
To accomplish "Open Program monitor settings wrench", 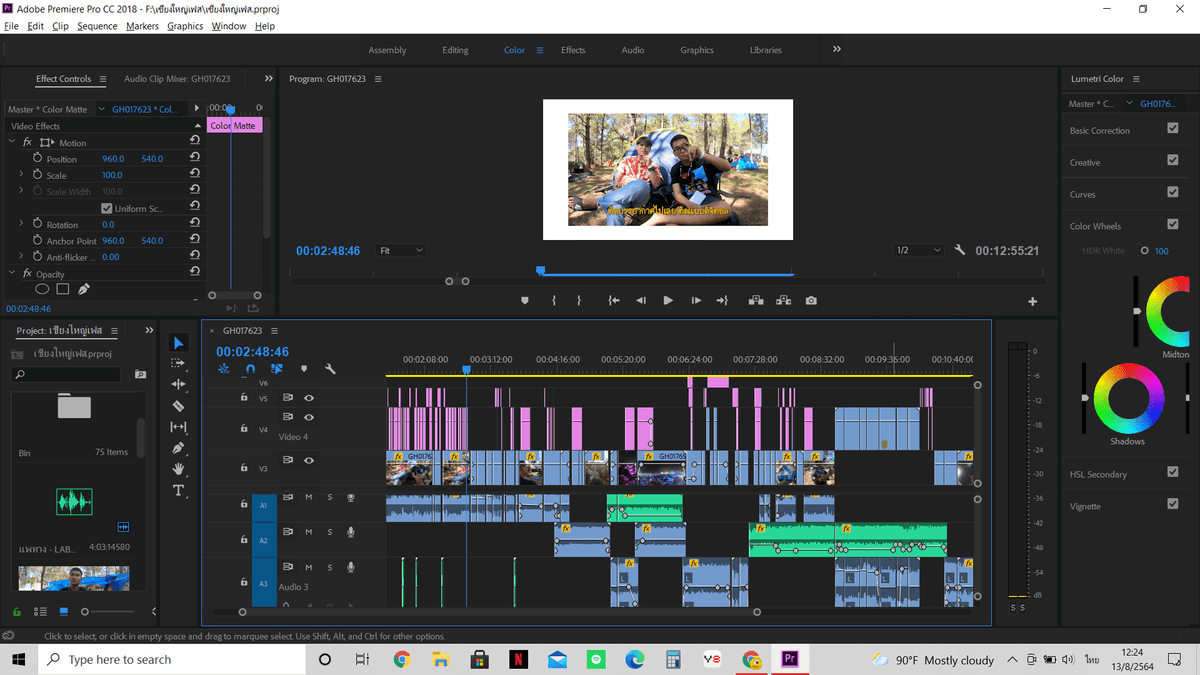I will tap(960, 250).
